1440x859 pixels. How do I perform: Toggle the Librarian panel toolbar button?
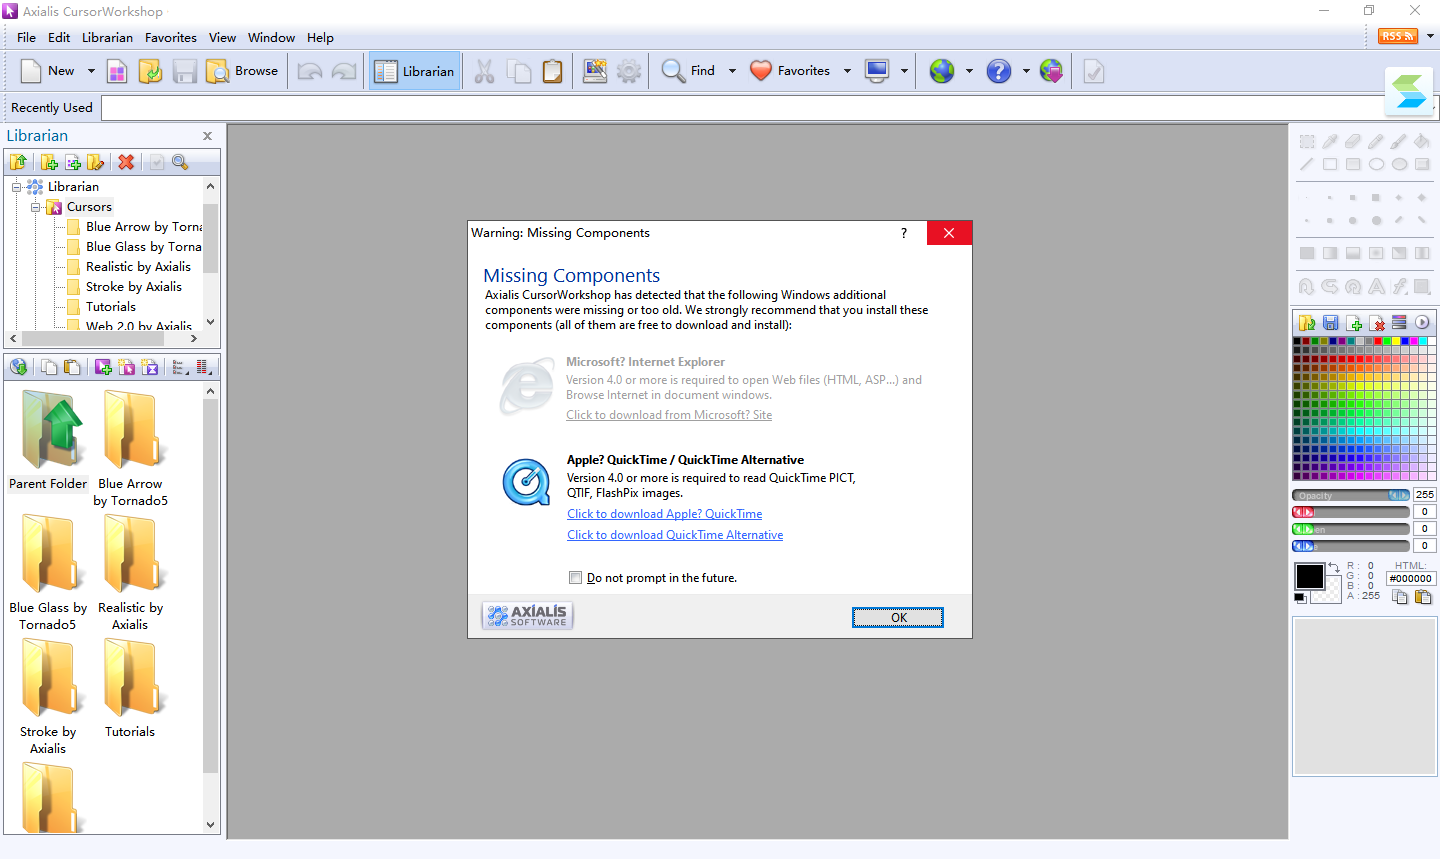point(415,71)
